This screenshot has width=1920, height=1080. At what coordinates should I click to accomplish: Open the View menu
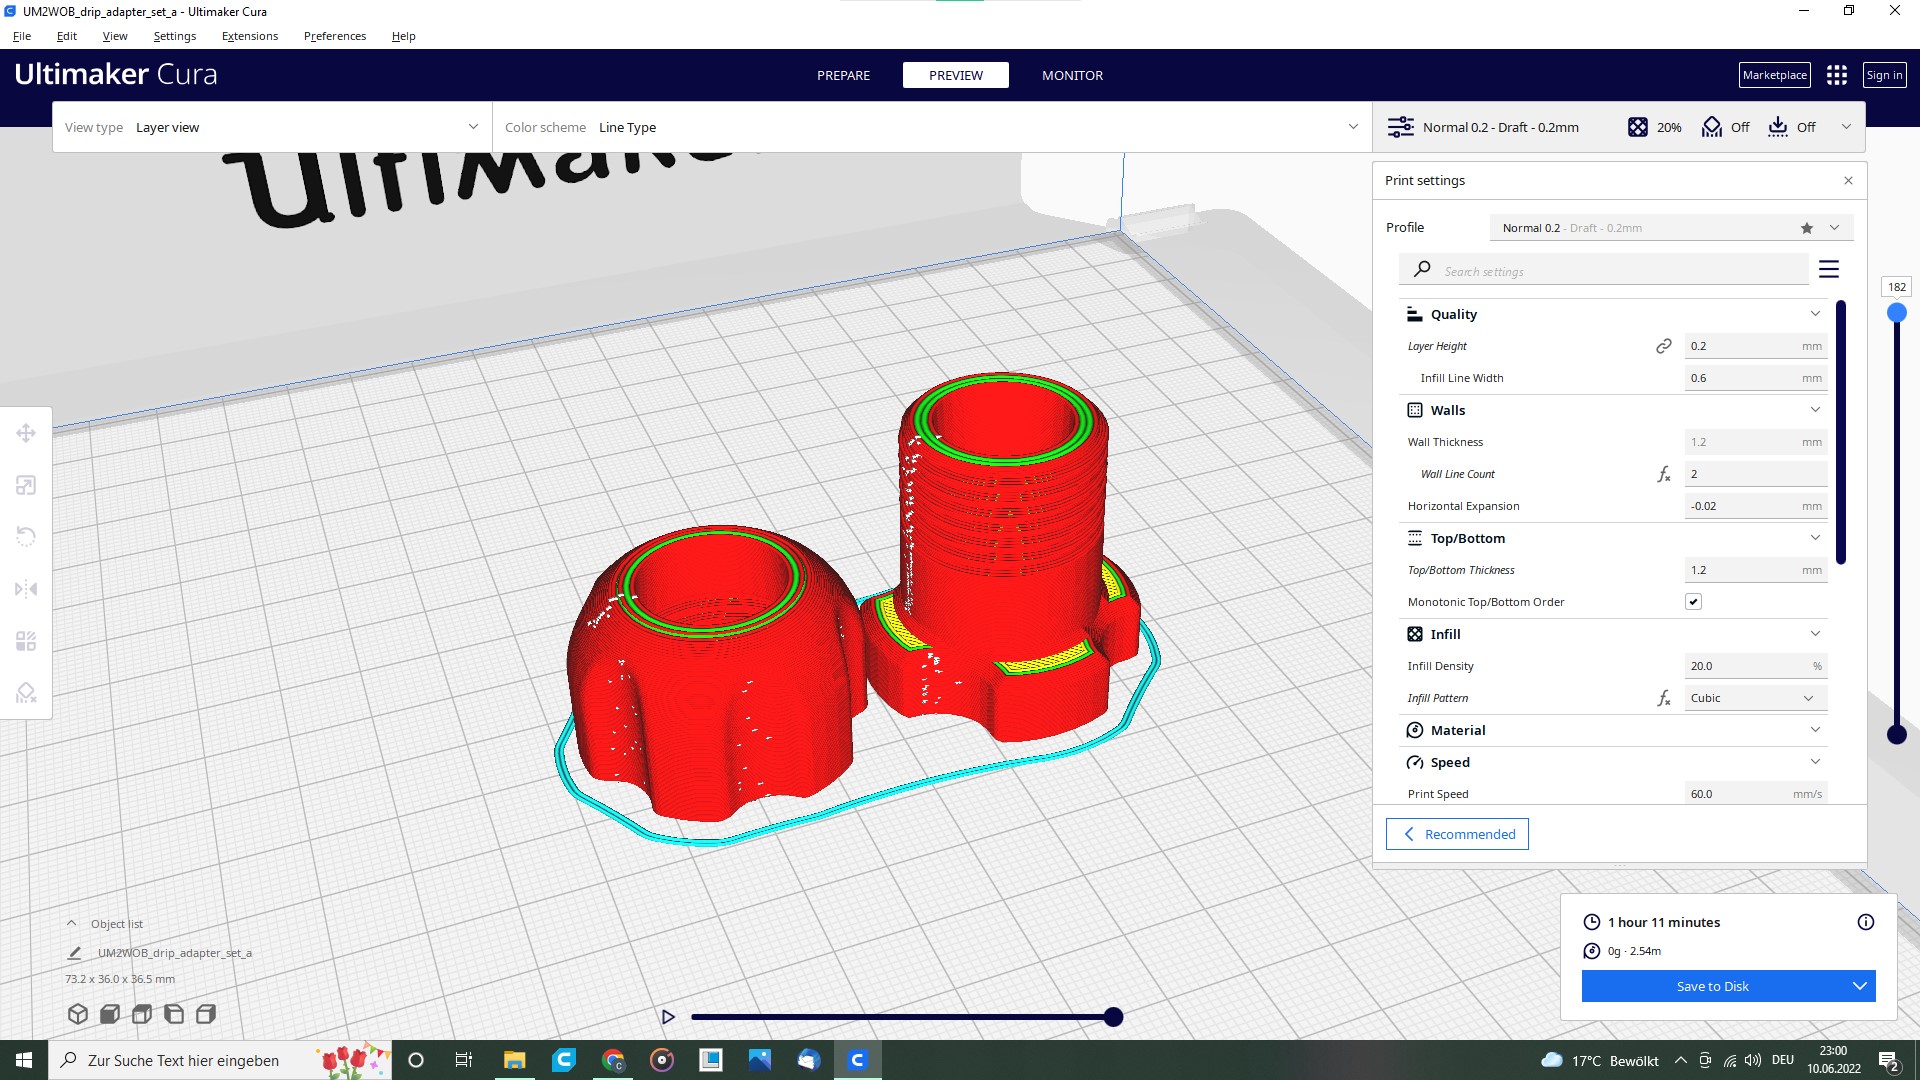(115, 36)
